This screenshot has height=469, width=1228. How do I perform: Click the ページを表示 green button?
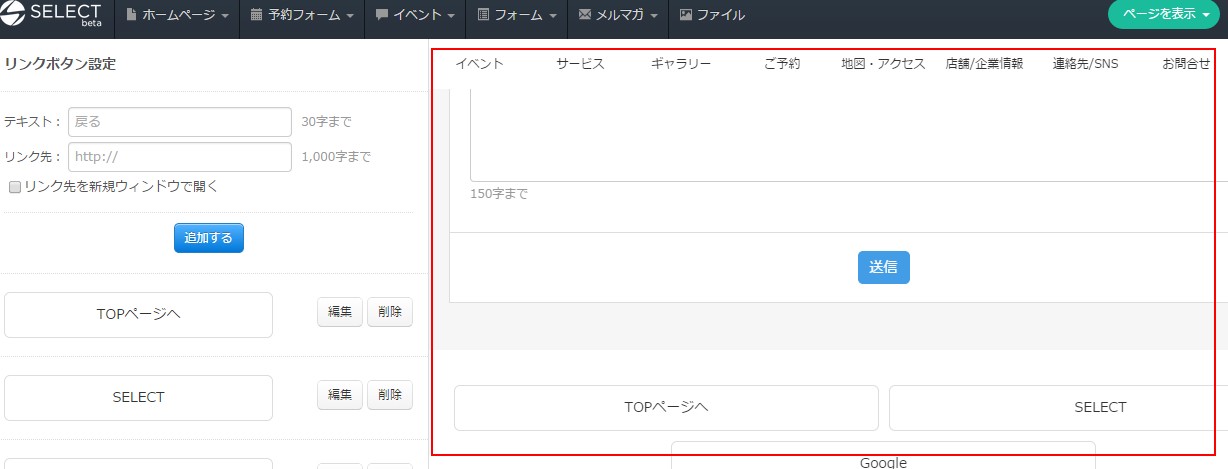(x=1165, y=15)
